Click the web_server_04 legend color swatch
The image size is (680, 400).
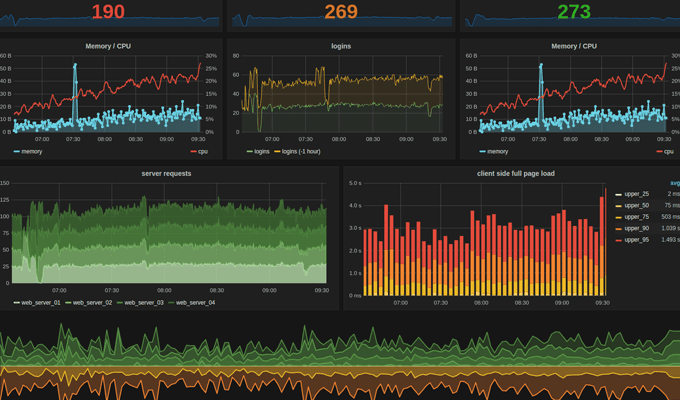click(171, 302)
